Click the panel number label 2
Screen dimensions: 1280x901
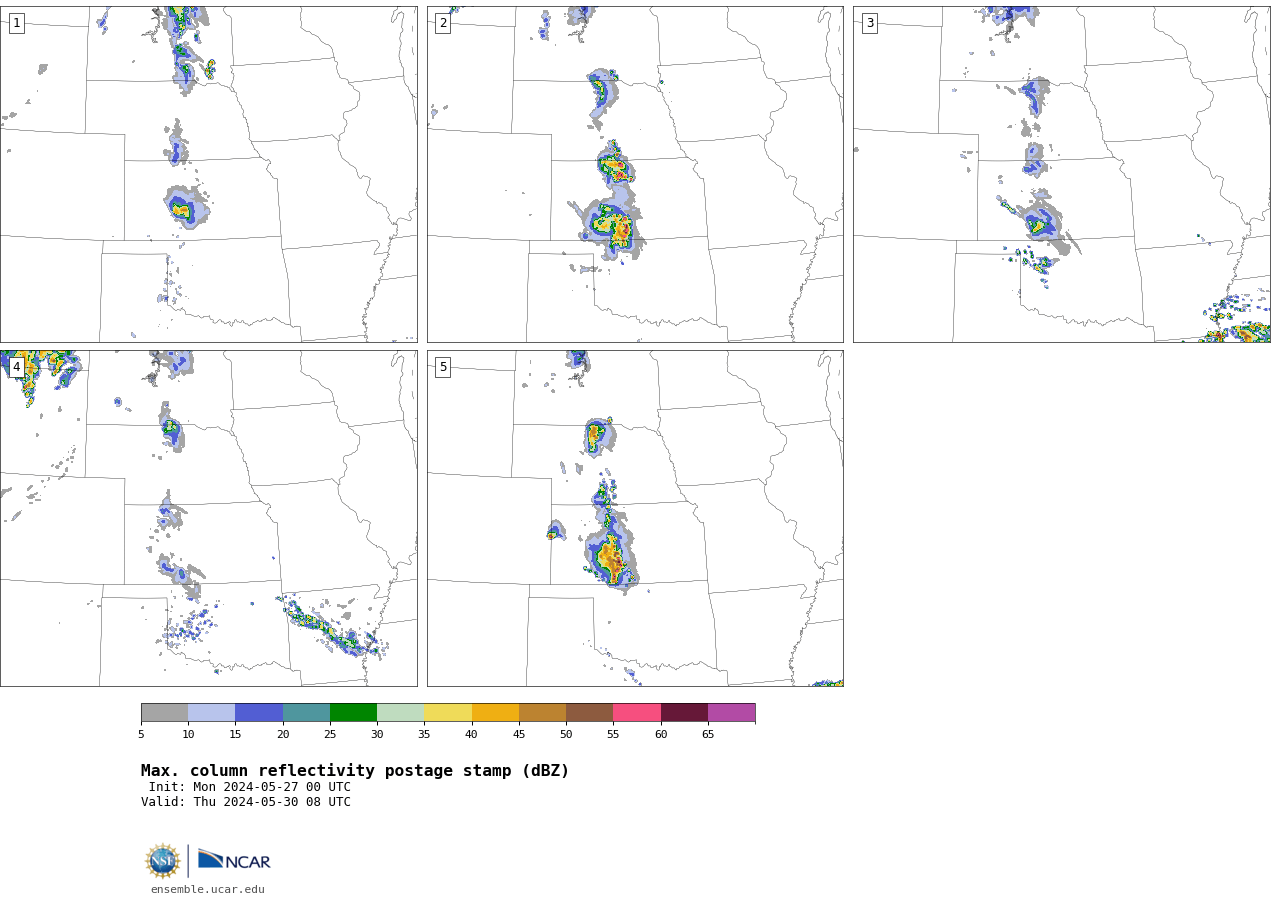[443, 23]
